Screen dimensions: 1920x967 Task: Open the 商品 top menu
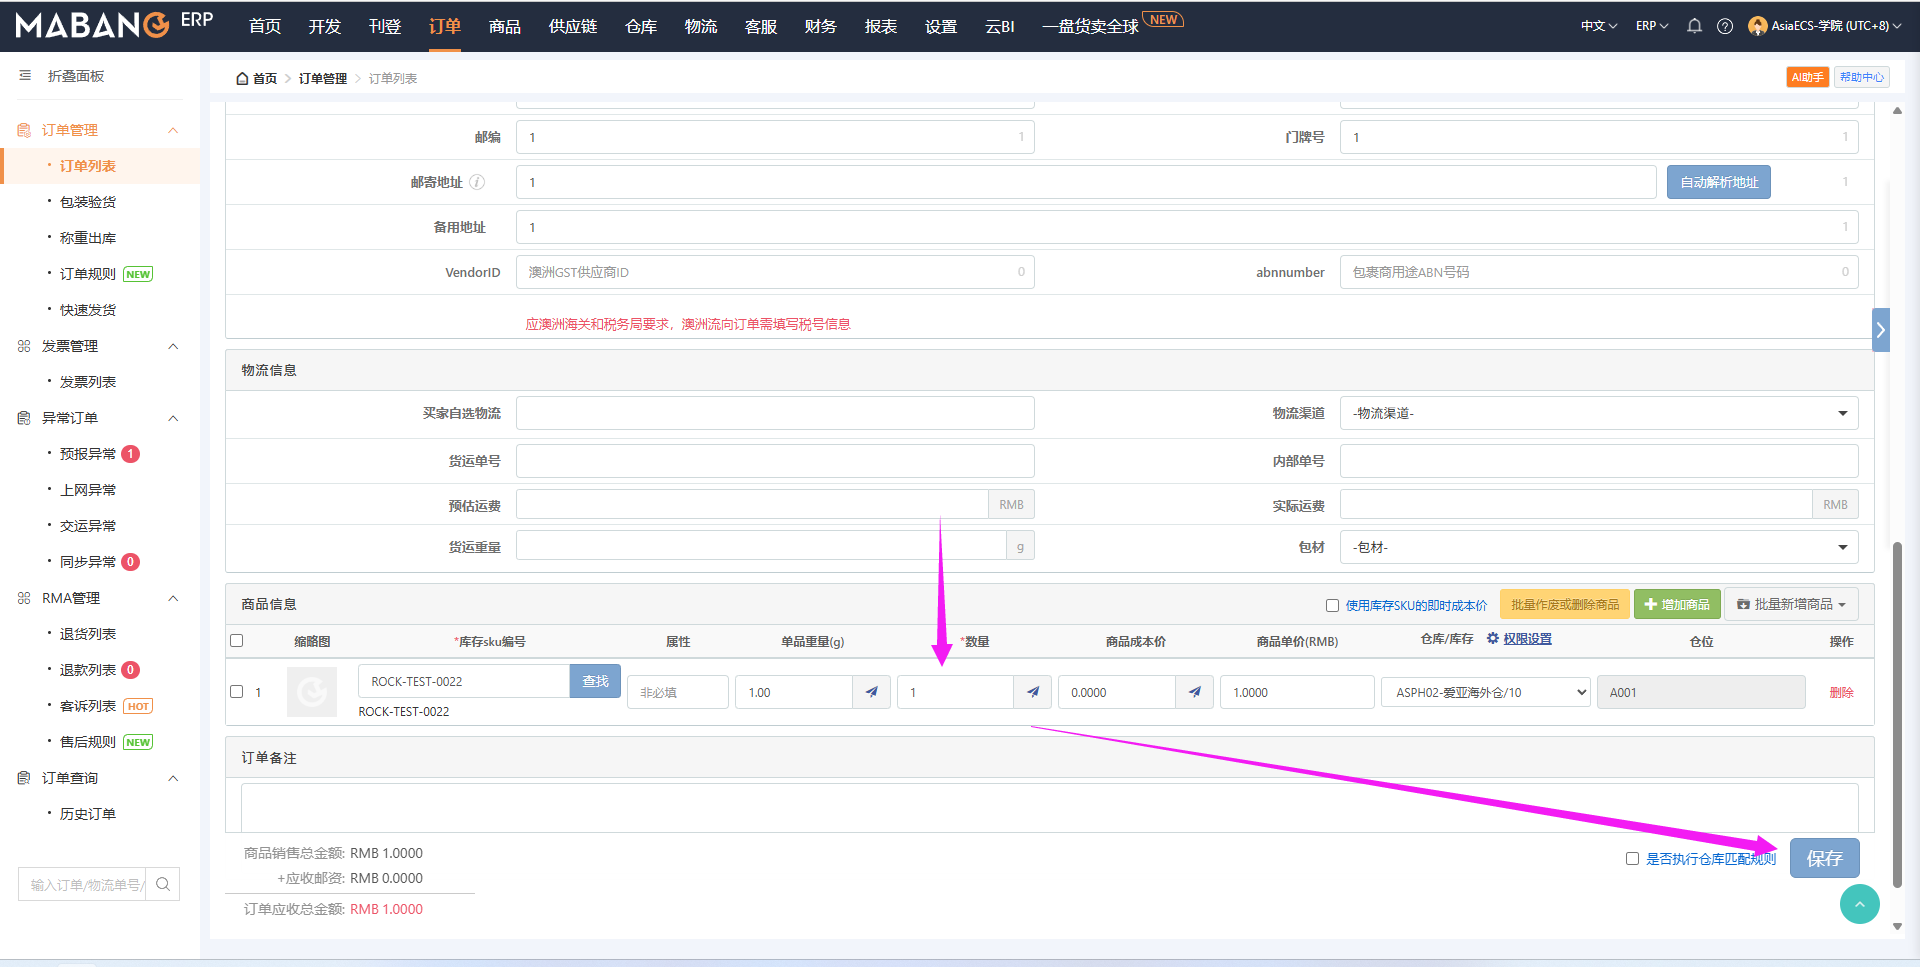tap(504, 26)
